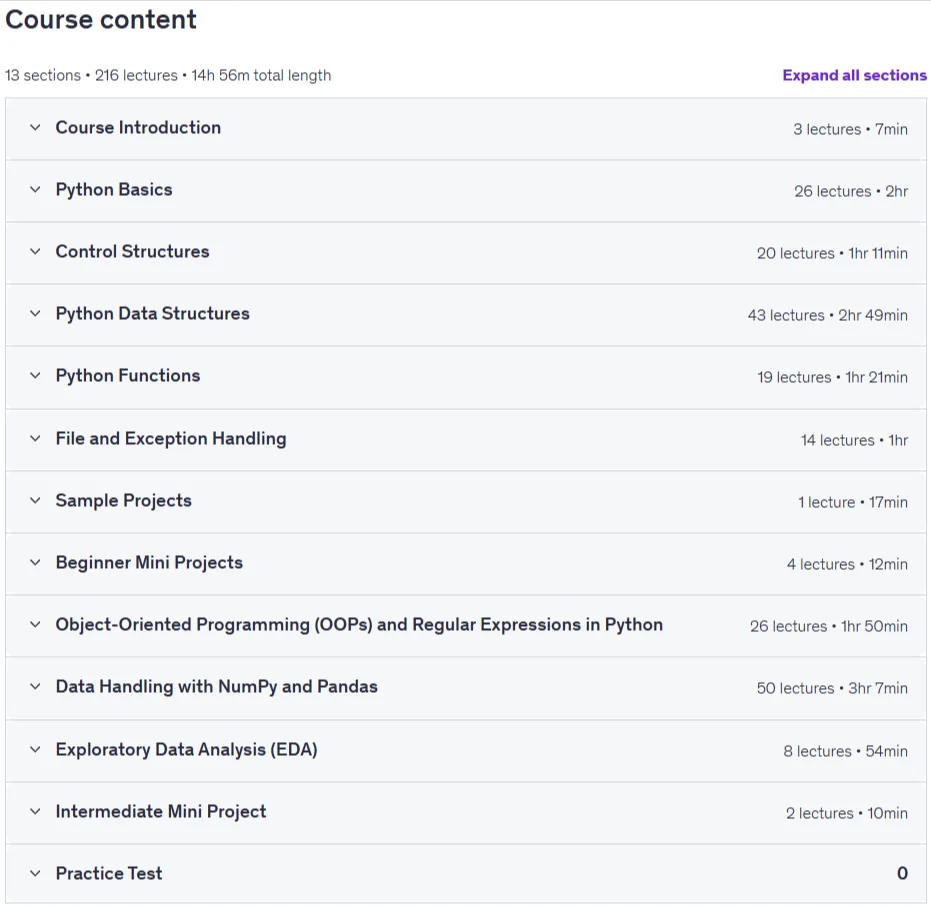This screenshot has height=907, width=931.
Task: Expand Exploratory Data Analysis chevron
Action: pos(35,750)
